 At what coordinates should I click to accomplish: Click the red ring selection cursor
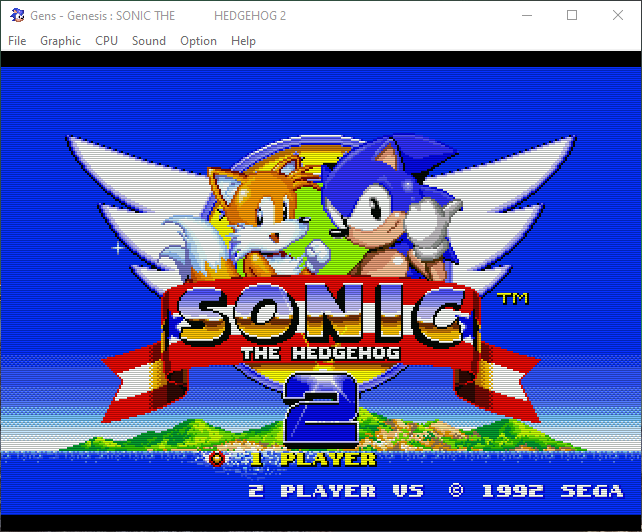click(217, 458)
